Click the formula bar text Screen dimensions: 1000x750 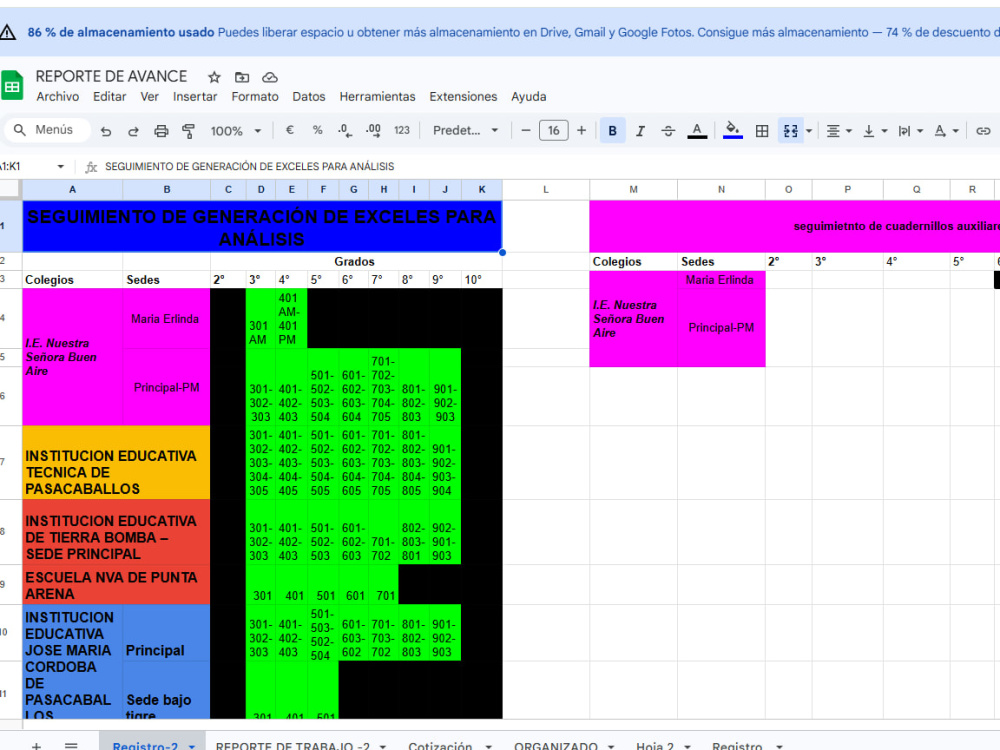pyautogui.click(x=249, y=166)
